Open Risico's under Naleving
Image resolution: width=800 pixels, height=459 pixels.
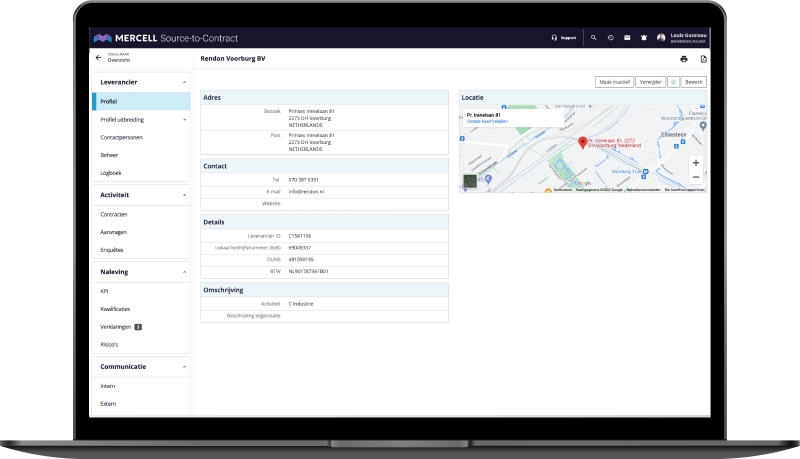click(x=109, y=345)
